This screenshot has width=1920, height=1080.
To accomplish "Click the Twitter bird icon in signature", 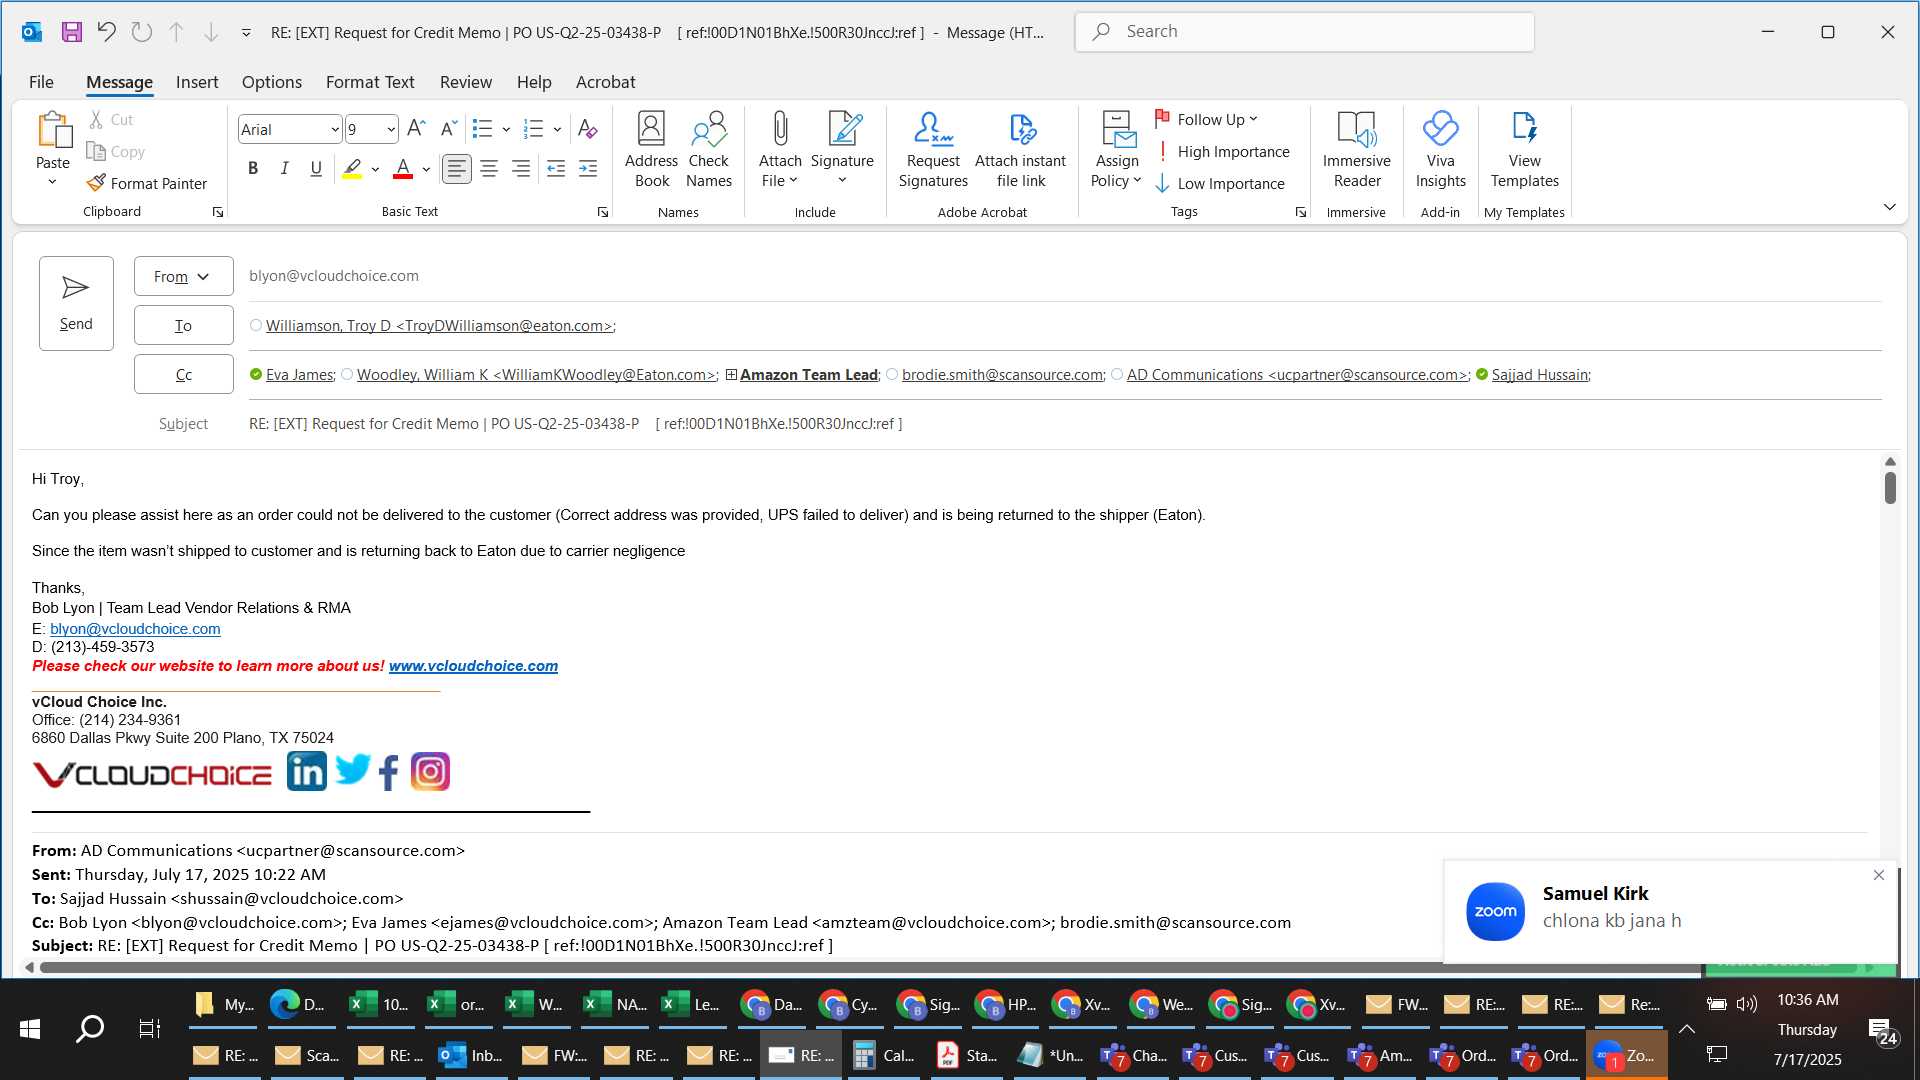I will [x=353, y=770].
